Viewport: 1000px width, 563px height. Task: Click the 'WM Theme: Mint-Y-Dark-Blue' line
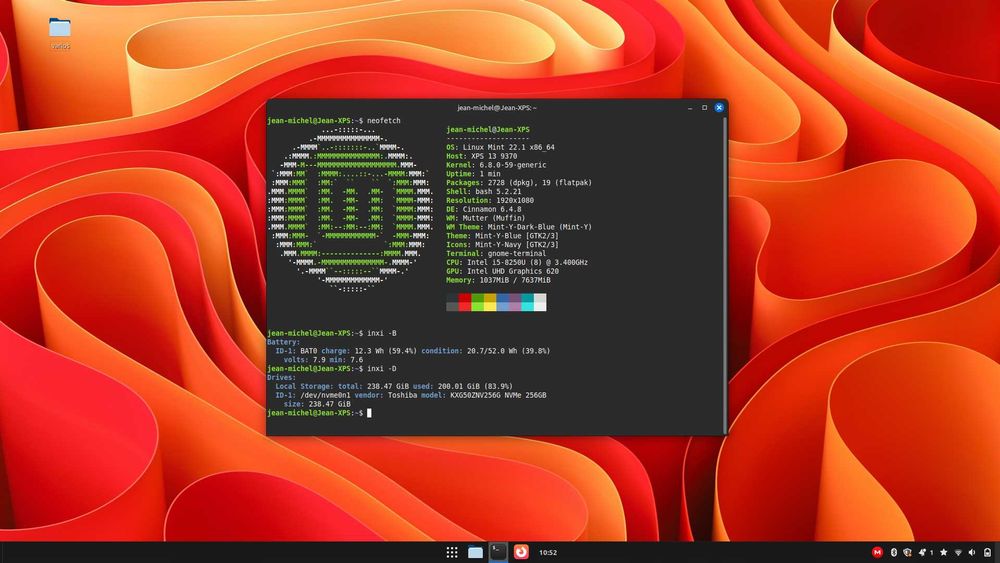(519, 227)
